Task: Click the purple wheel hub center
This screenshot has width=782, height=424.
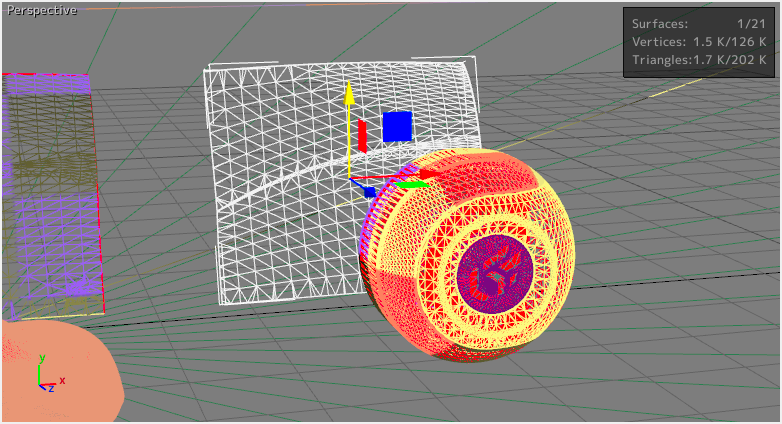Action: pyautogui.click(x=495, y=272)
